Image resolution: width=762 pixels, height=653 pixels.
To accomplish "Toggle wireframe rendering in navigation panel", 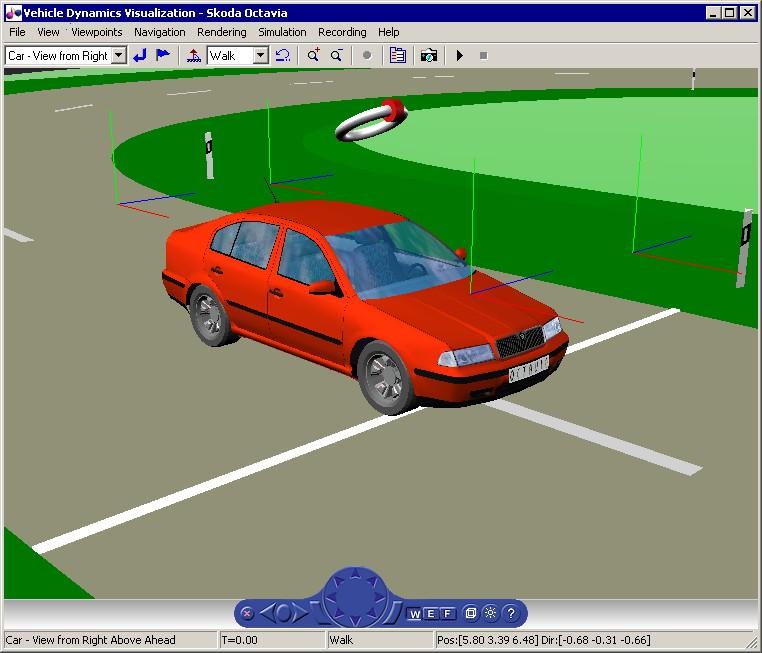I will click(470, 613).
